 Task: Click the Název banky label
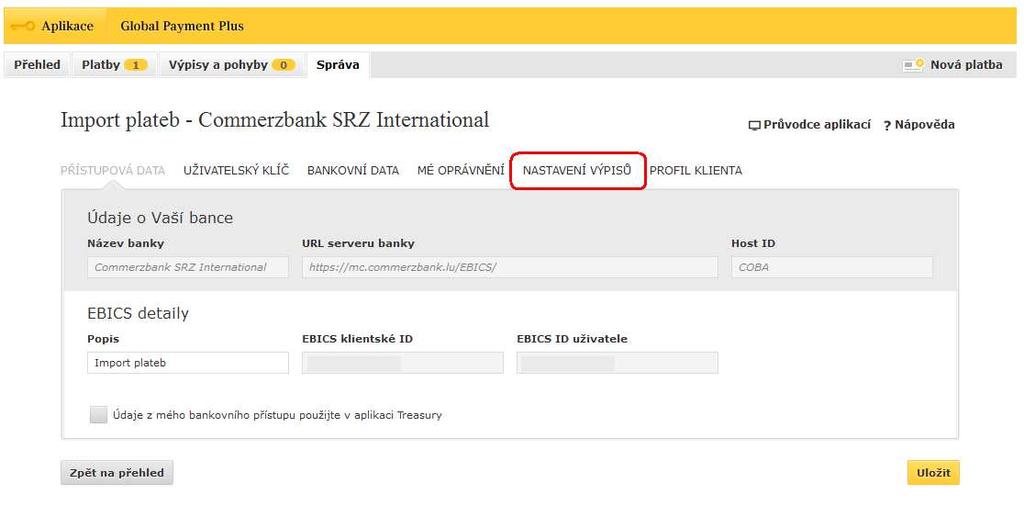click(126, 244)
